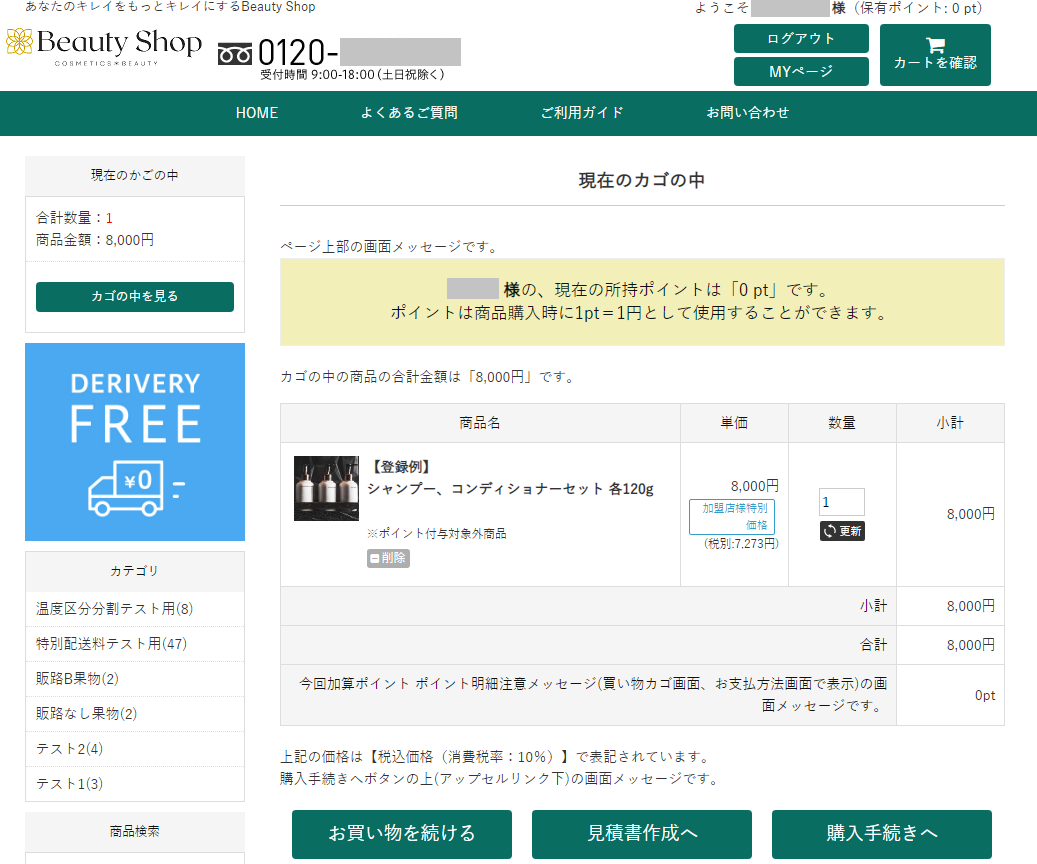Open ご利用ガイド menu item
The height and width of the screenshot is (864, 1037).
tap(582, 113)
